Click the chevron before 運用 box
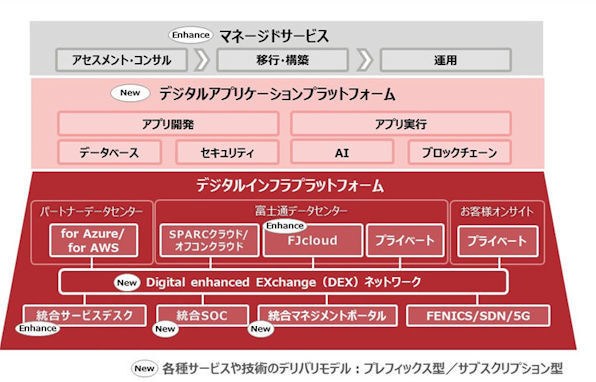Image resolution: width=596 pixels, height=382 pixels. click(x=365, y=60)
